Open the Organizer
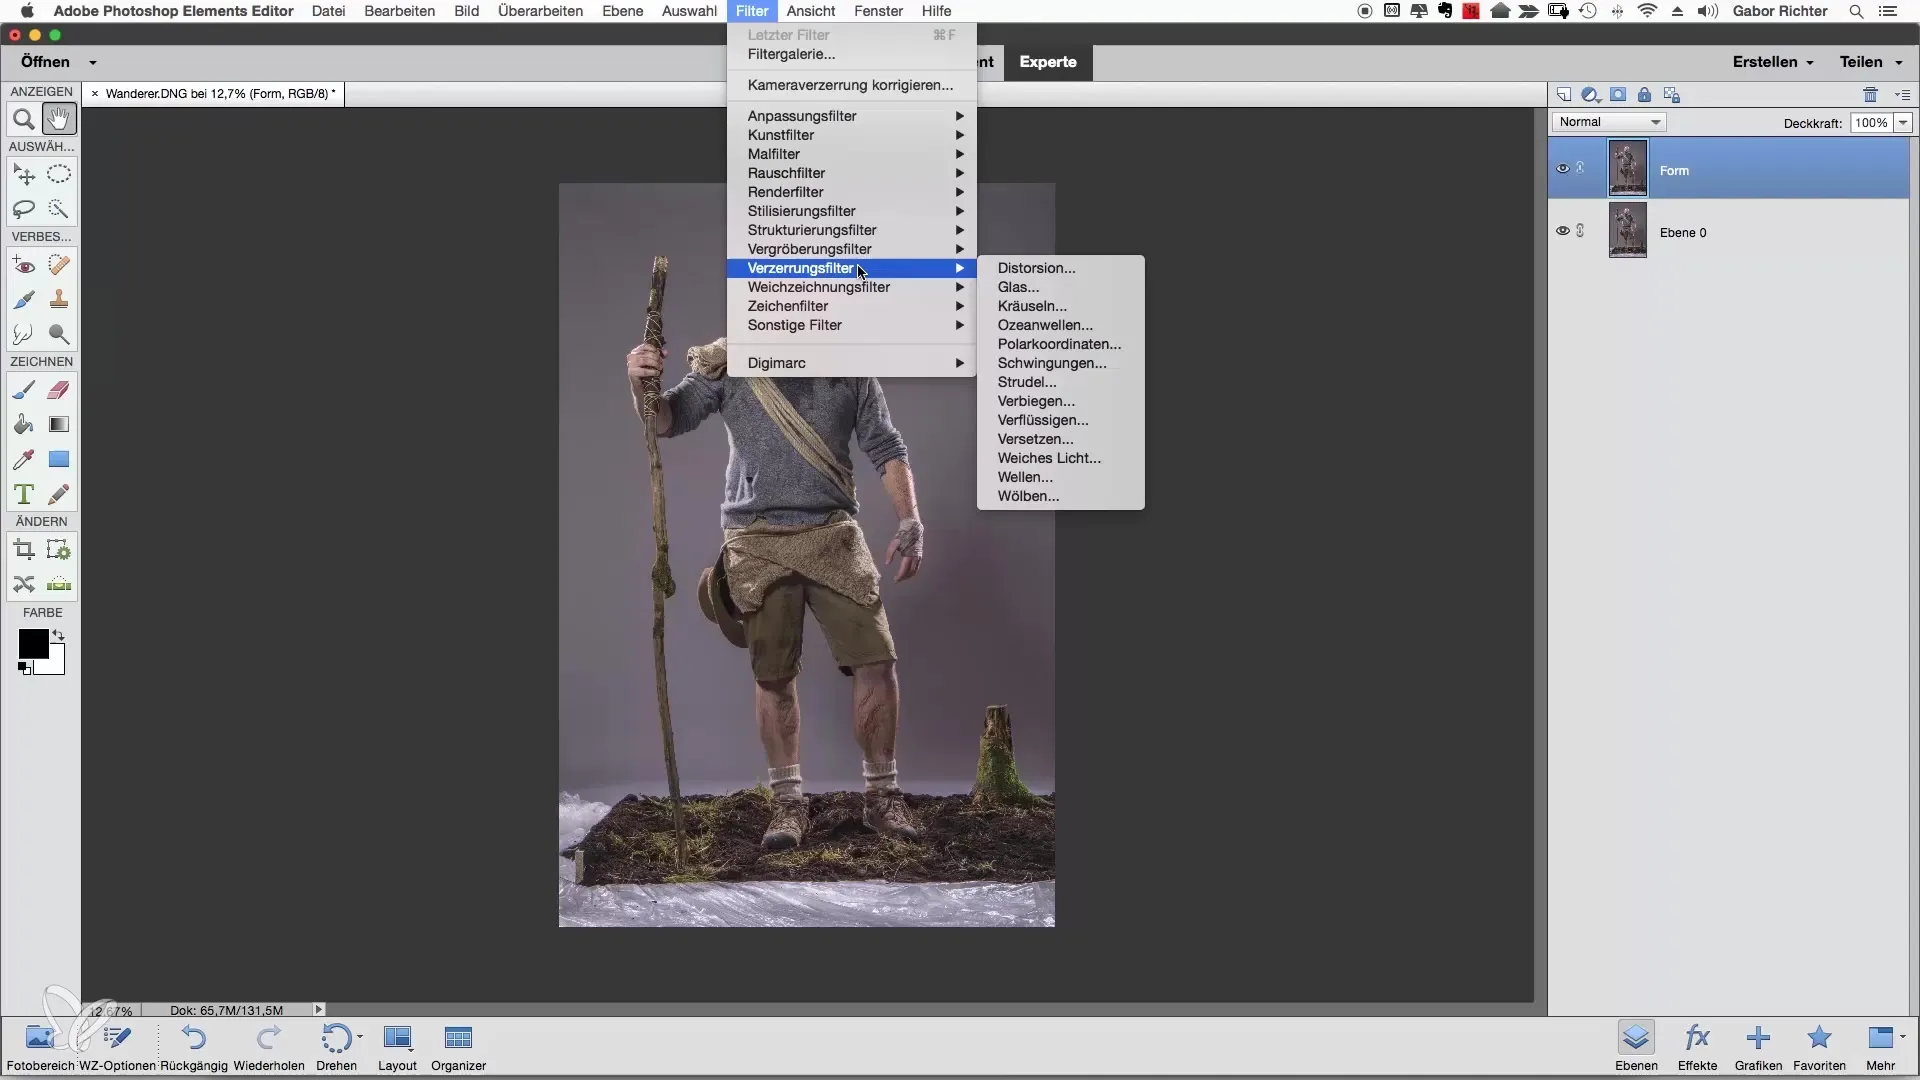Viewport: 1920px width, 1080px height. 459,1048
